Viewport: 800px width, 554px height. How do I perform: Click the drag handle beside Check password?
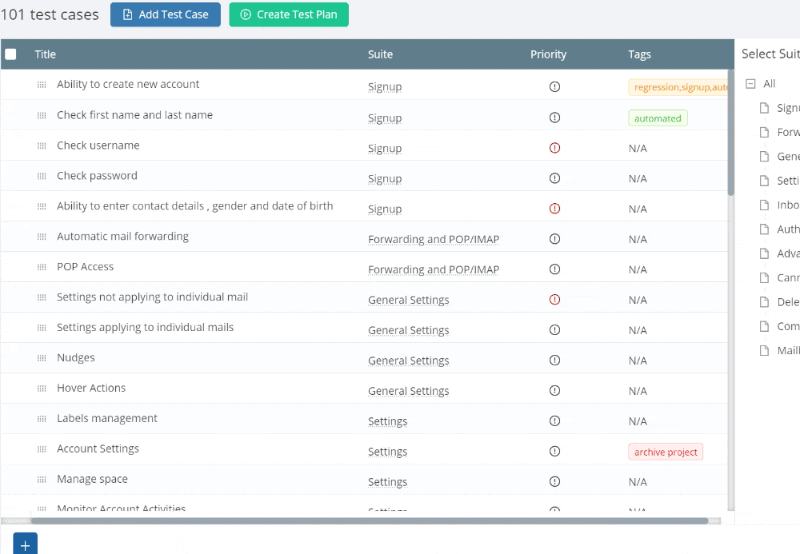tap(42, 176)
